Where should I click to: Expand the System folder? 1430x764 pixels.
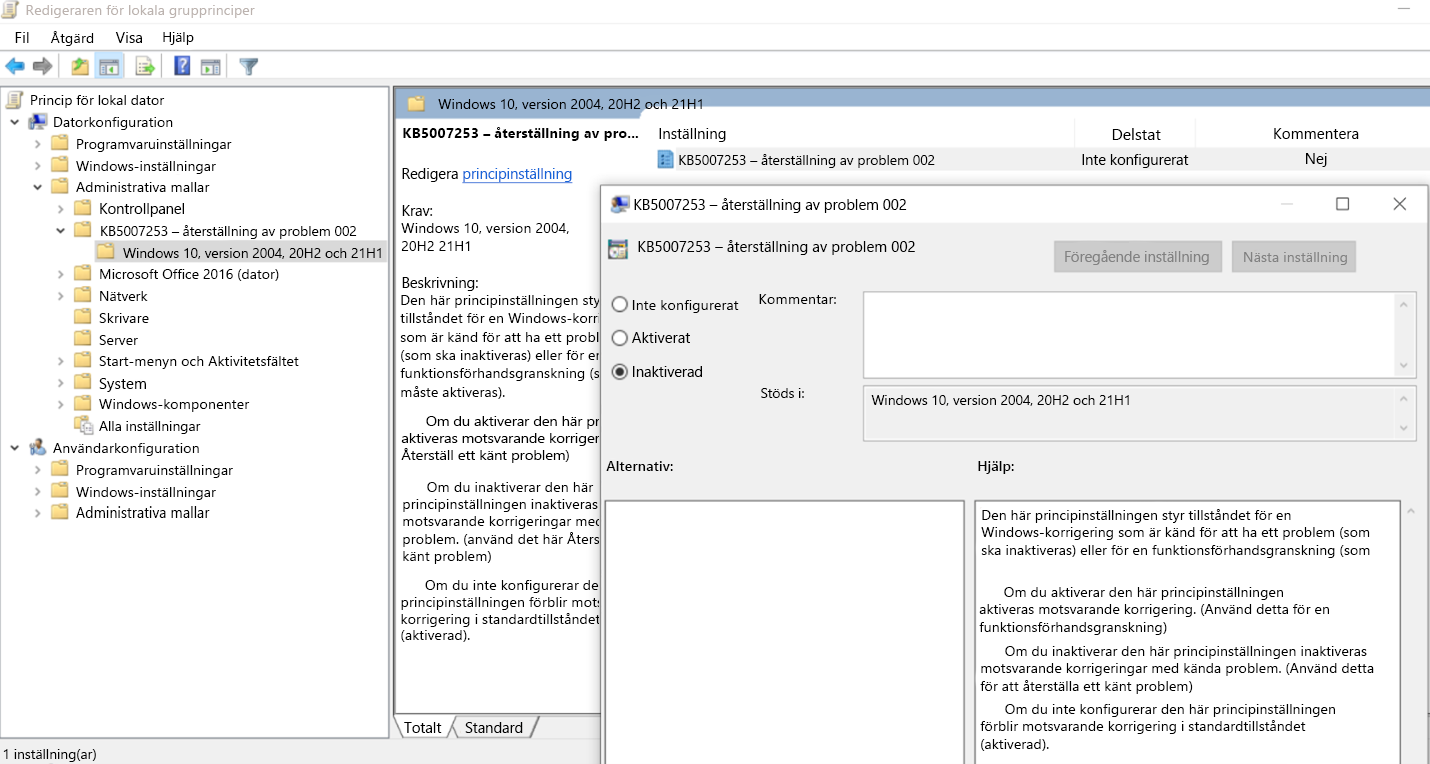click(61, 383)
